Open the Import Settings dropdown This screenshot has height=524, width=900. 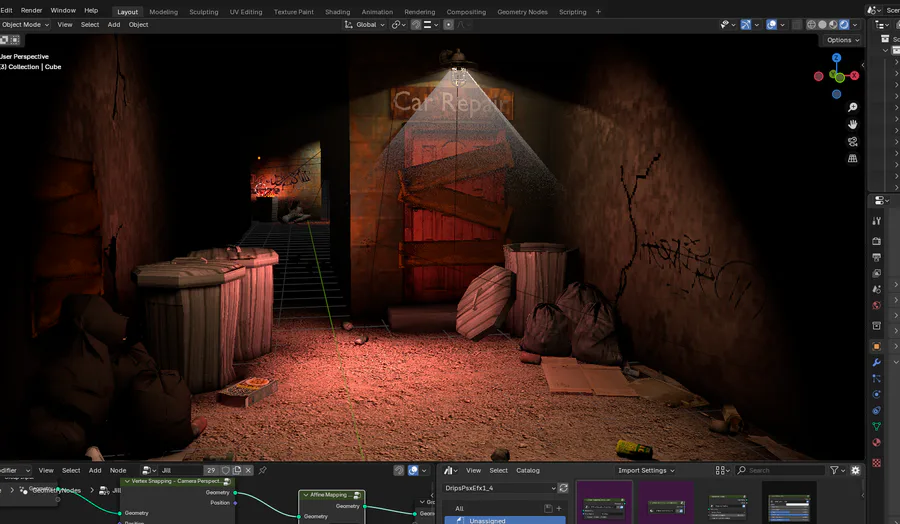[646, 470]
